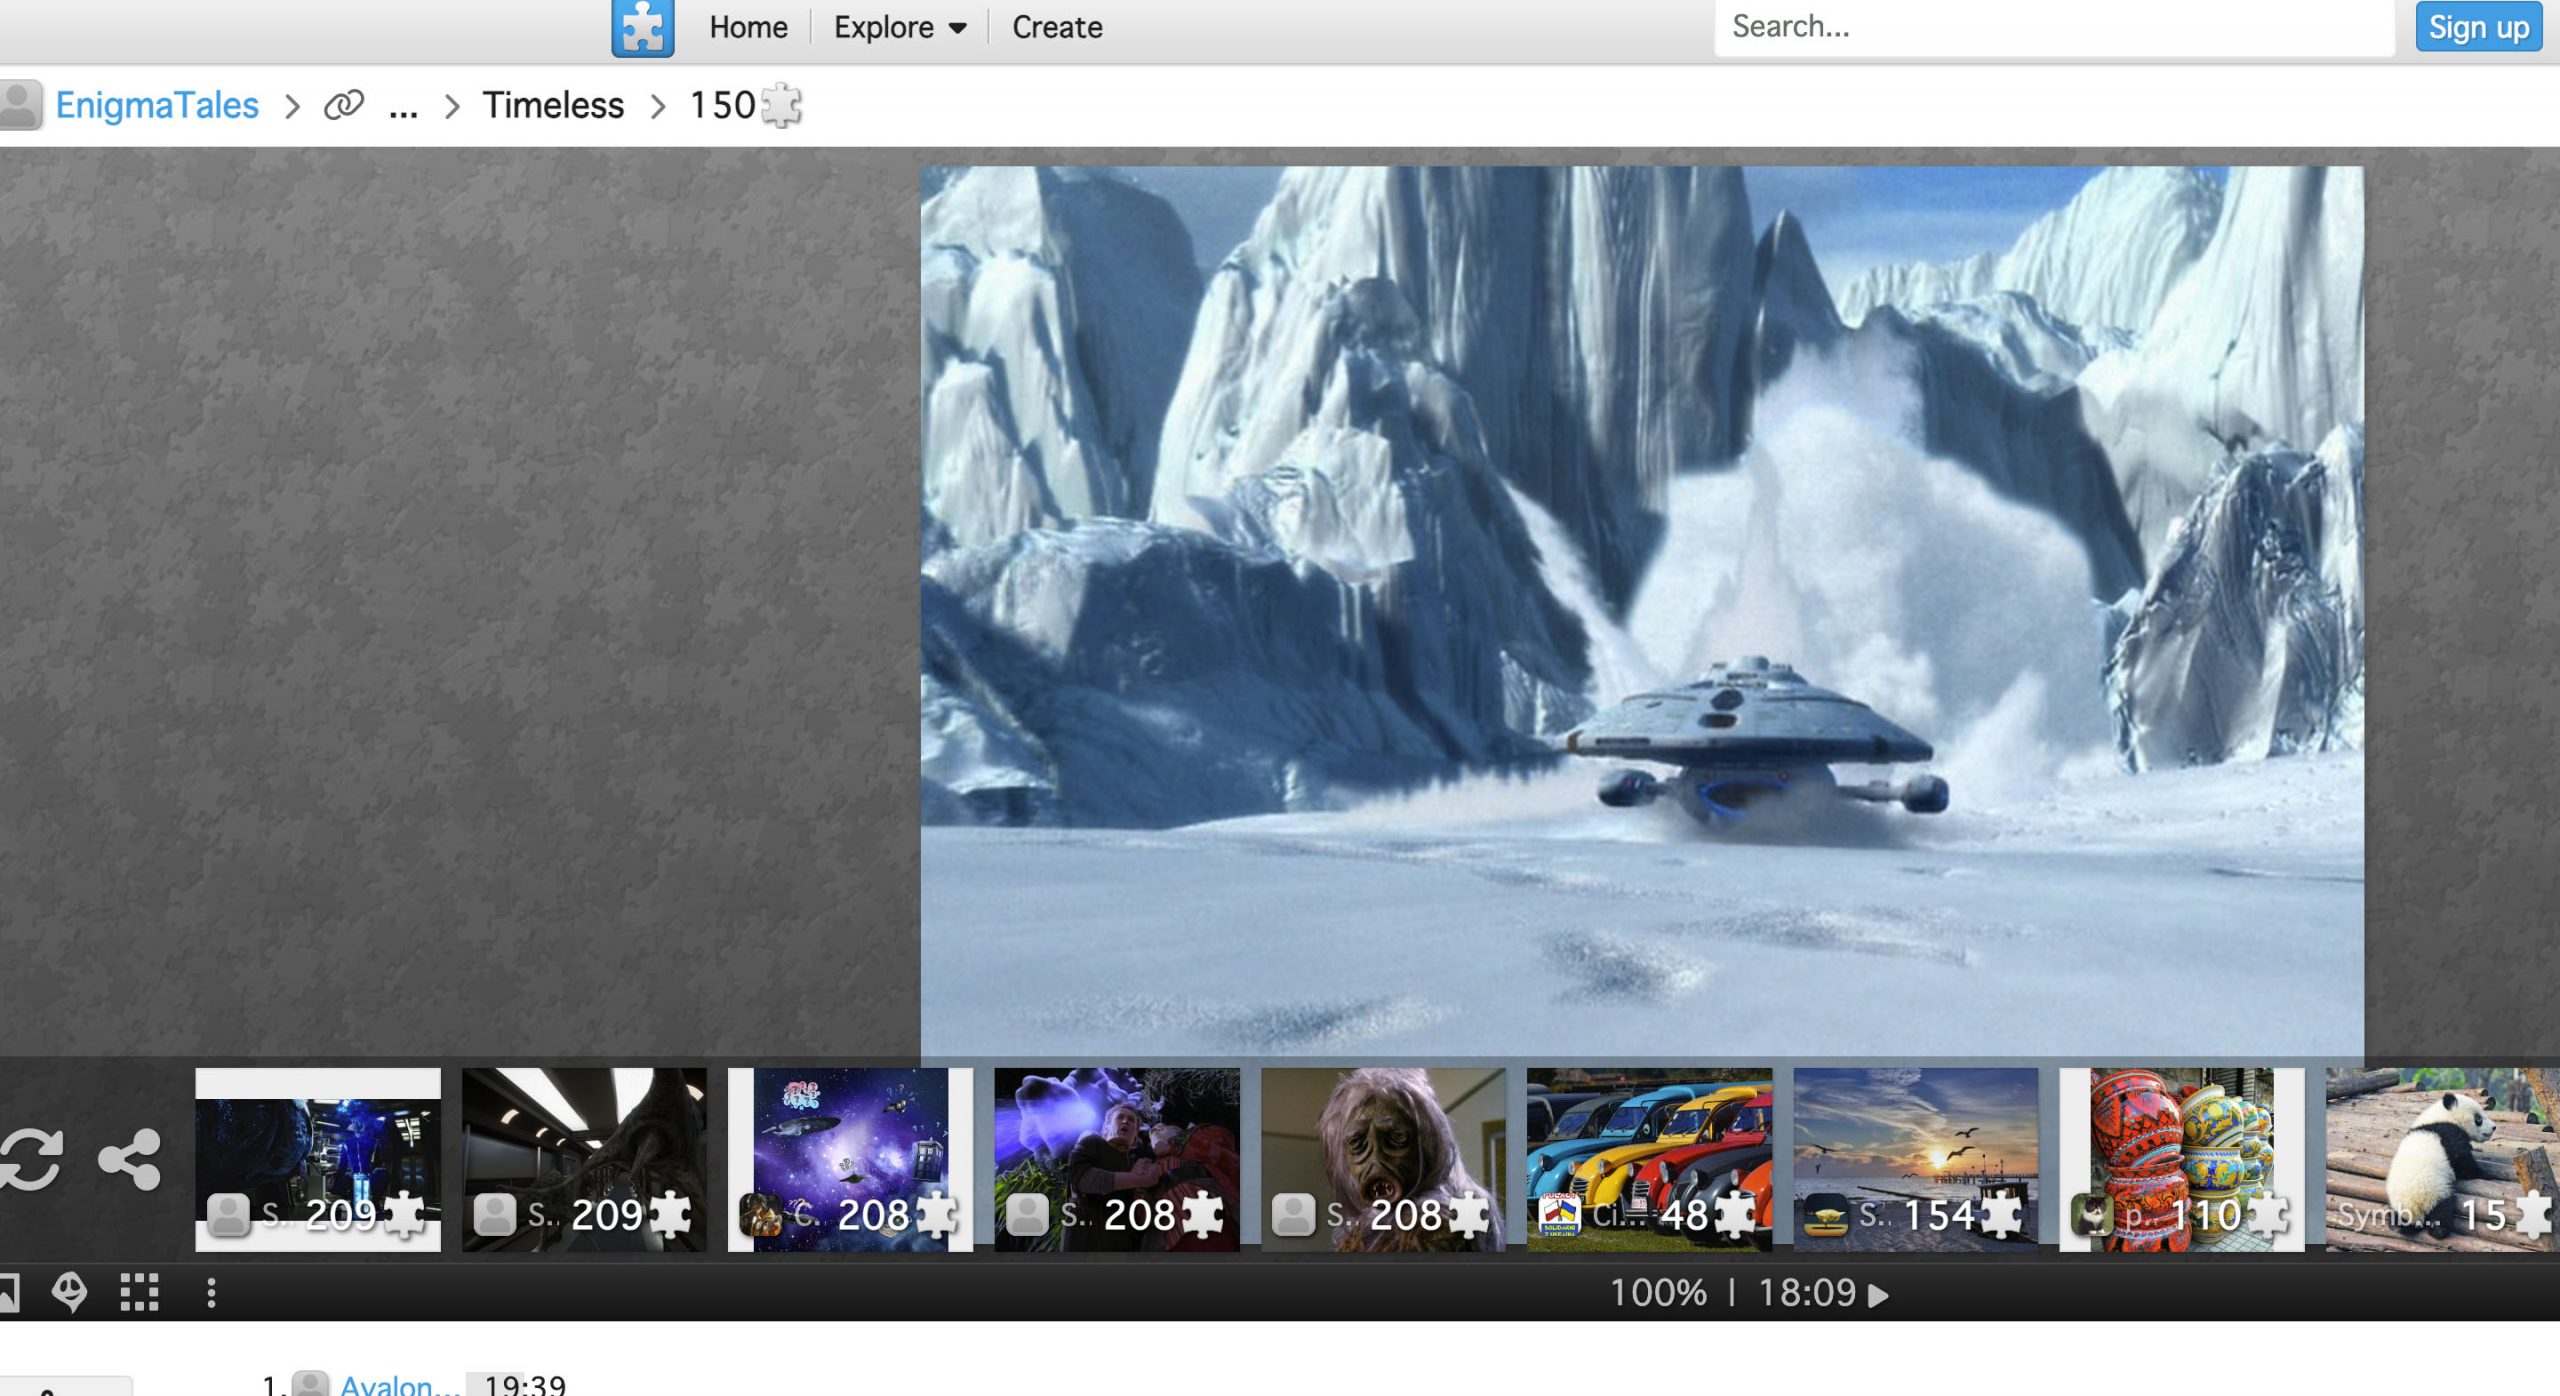The width and height of the screenshot is (2560, 1396).
Task: Click the play timer arrow after 18:09
Action: click(1879, 1295)
